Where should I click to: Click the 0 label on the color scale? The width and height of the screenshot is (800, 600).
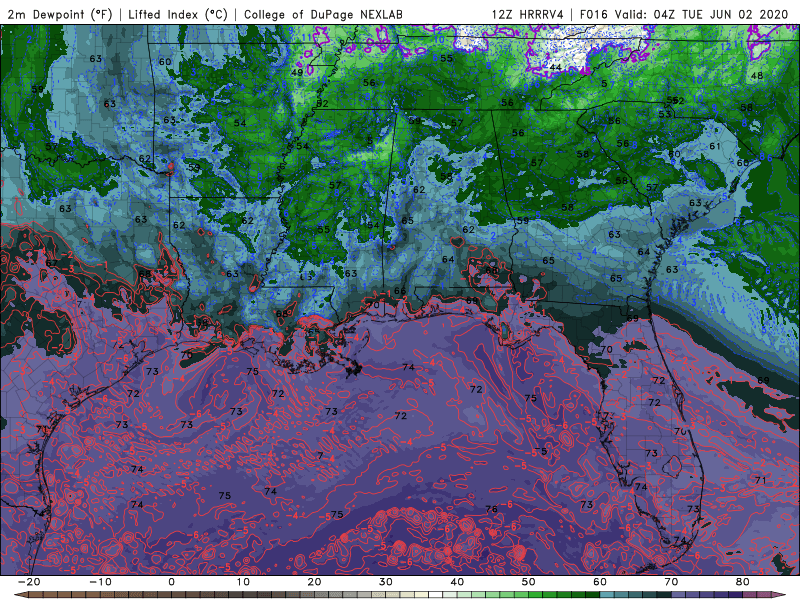(x=171, y=582)
